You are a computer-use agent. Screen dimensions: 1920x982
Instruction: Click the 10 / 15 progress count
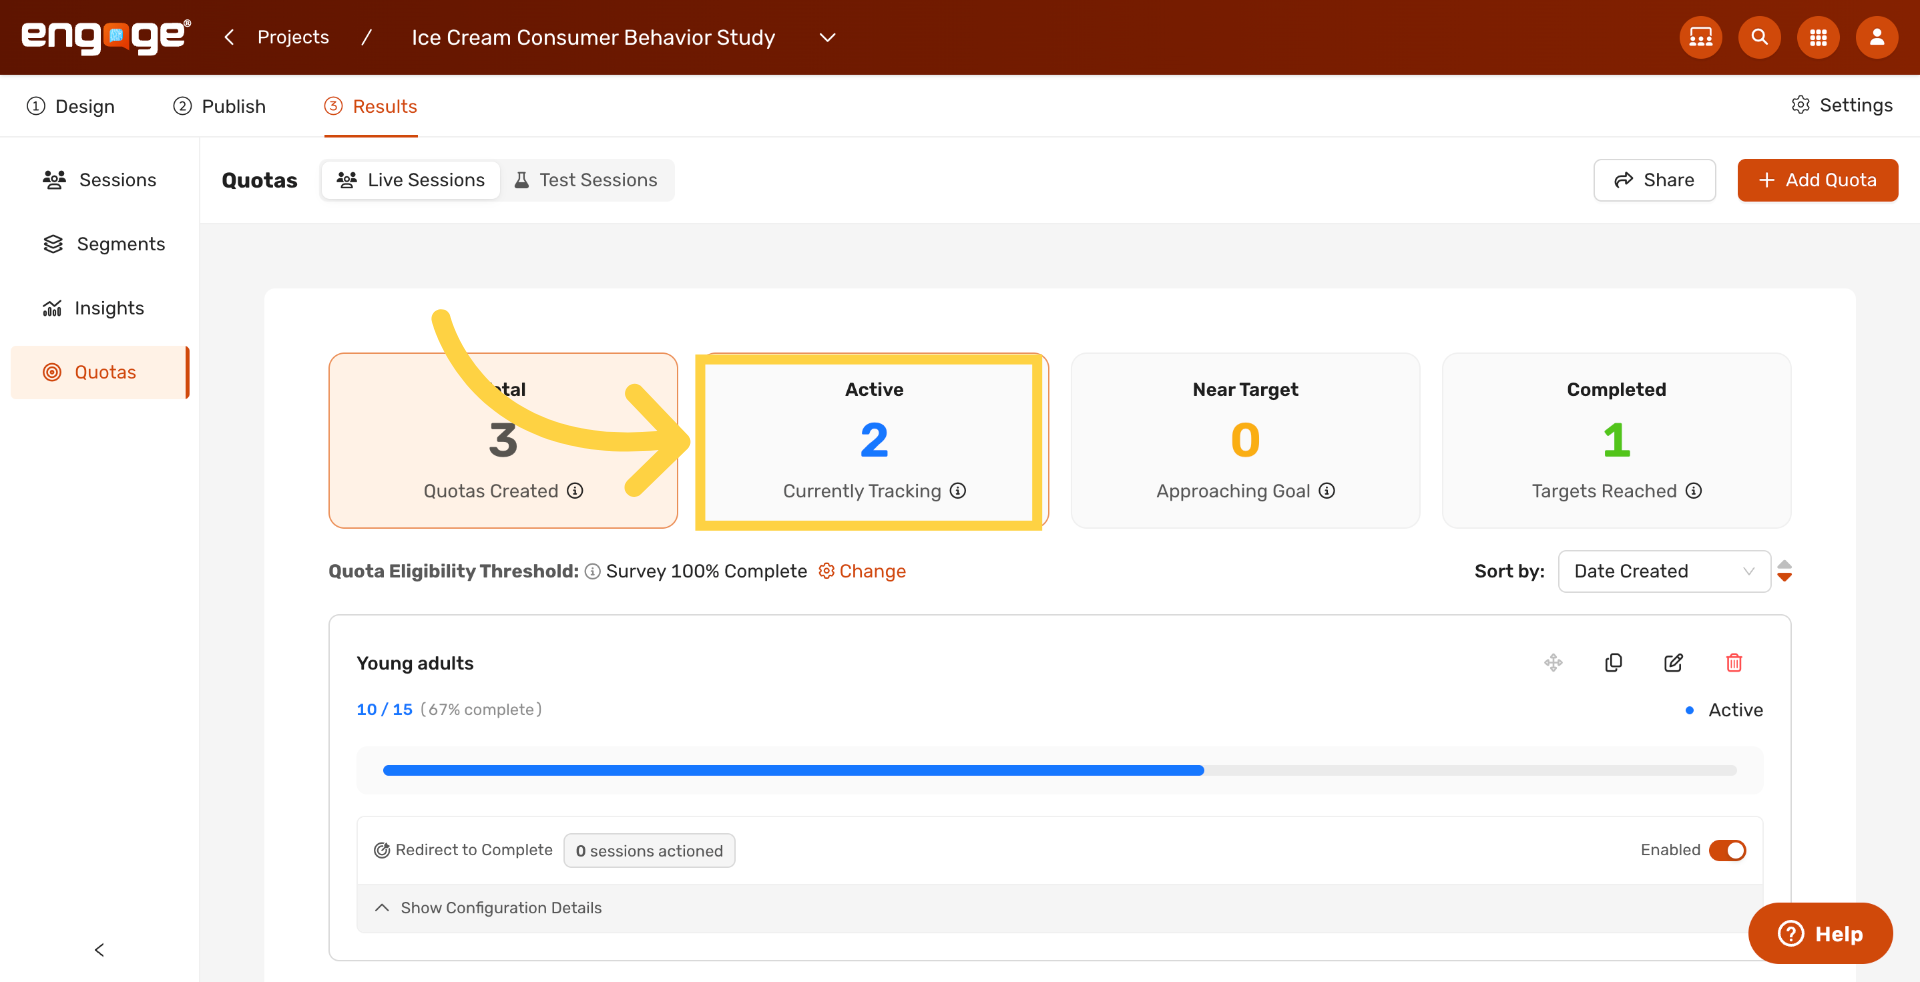point(385,709)
